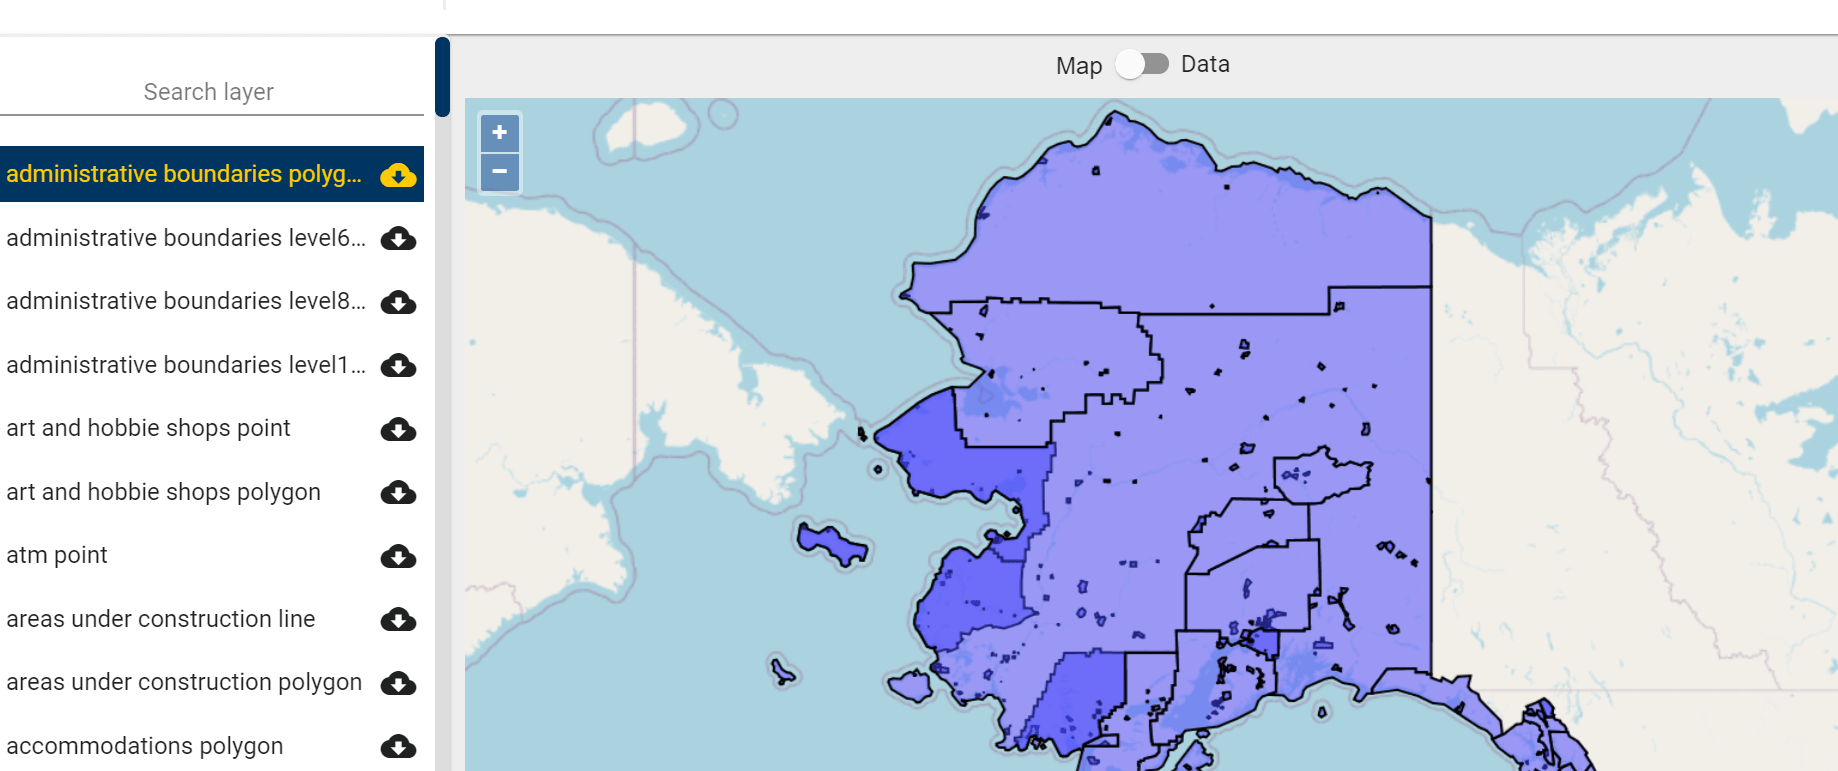Select administrative boundaries level6 layer
Screen dimensions: 1838x771
click(186, 238)
